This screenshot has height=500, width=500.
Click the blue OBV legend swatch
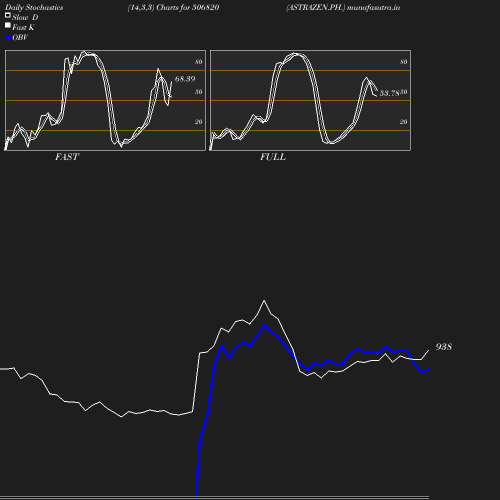[x=8, y=38]
